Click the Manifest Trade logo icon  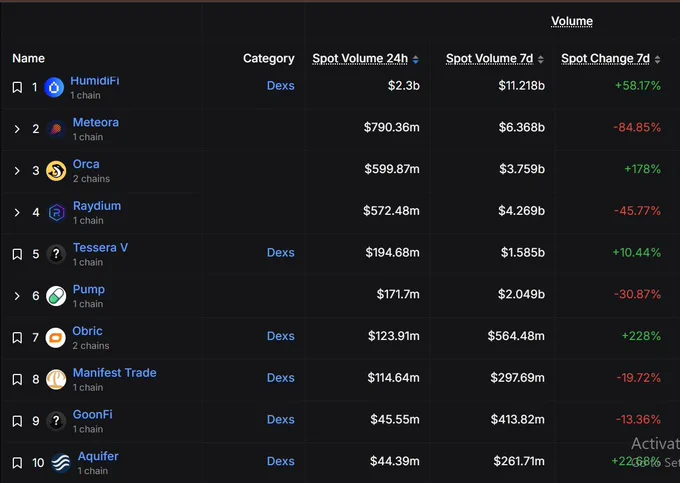point(56,379)
